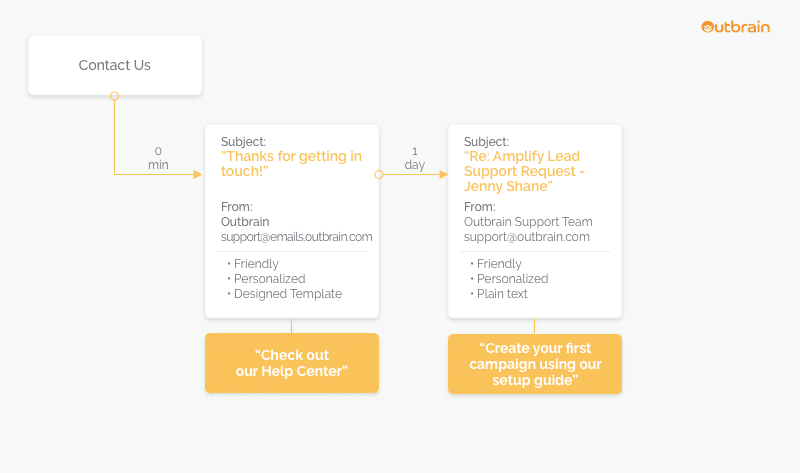Select the "1 day" delay label
Image resolution: width=800 pixels, height=473 pixels.
tap(415, 158)
